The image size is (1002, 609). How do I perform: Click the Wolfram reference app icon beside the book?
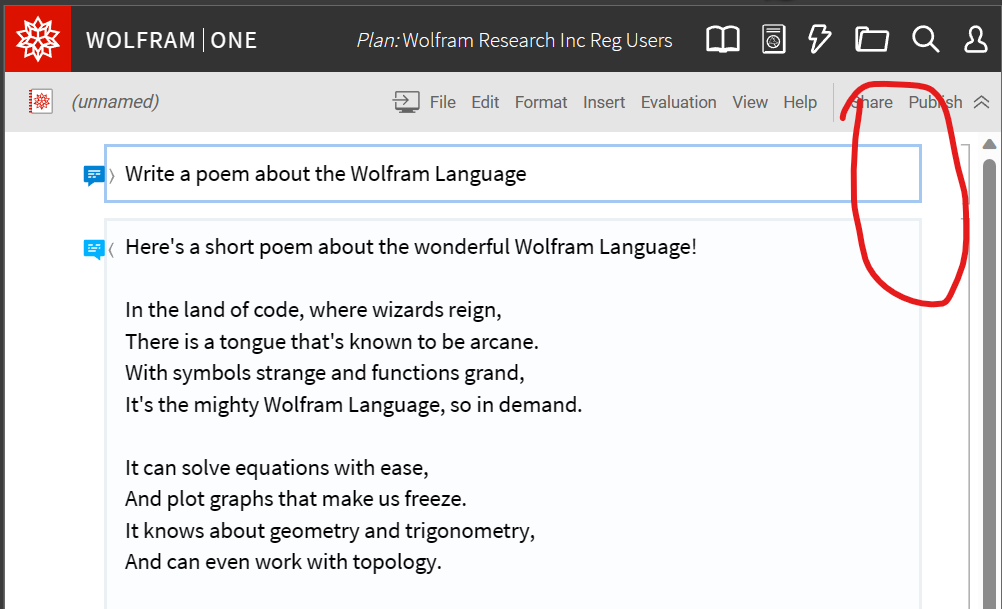[x=773, y=39]
